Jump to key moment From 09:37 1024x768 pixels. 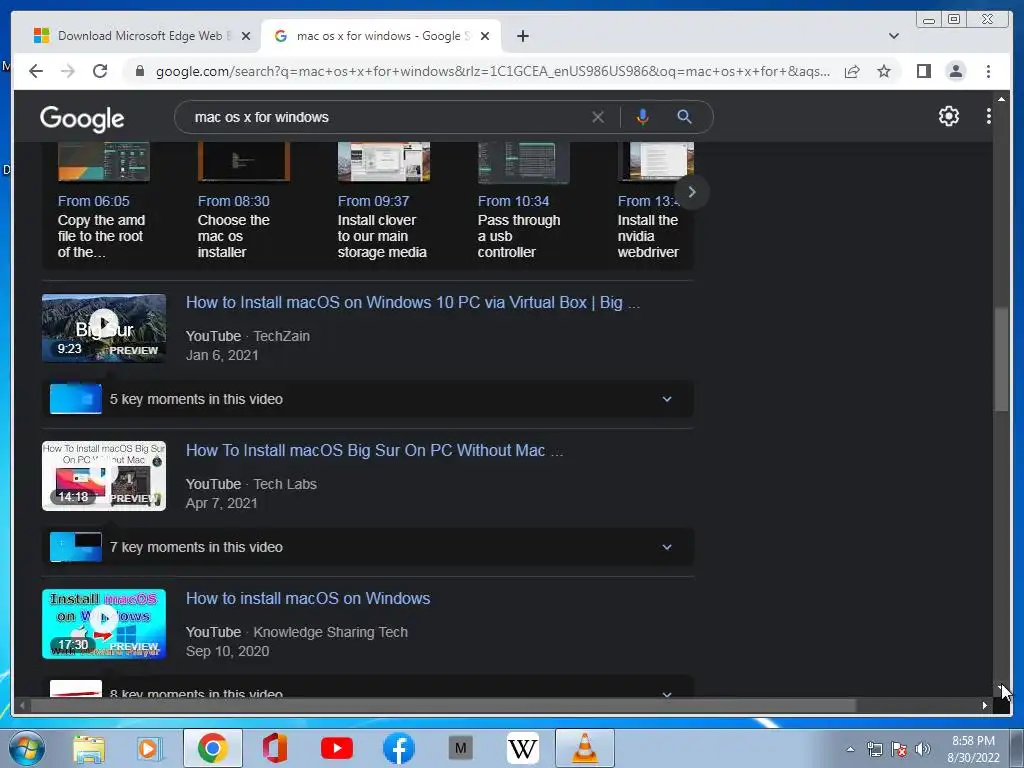pos(373,201)
